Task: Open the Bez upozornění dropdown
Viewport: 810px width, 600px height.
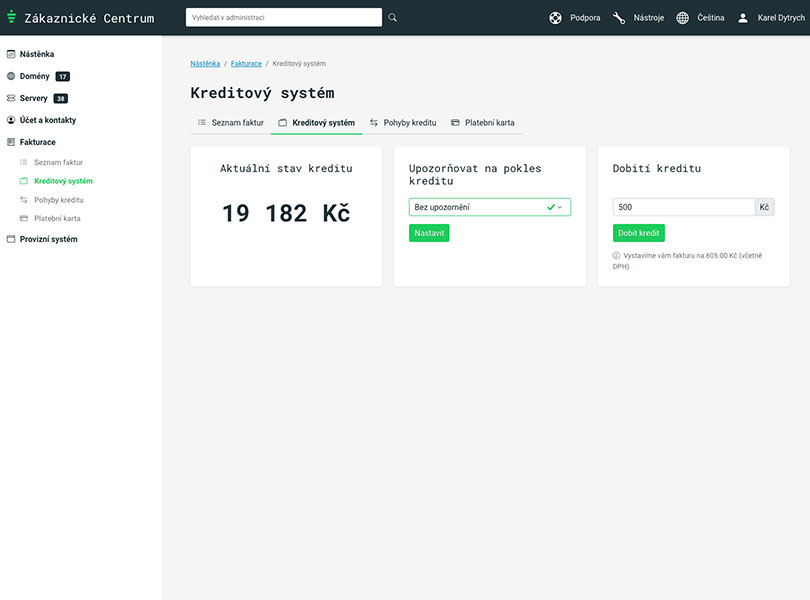Action: coord(490,207)
